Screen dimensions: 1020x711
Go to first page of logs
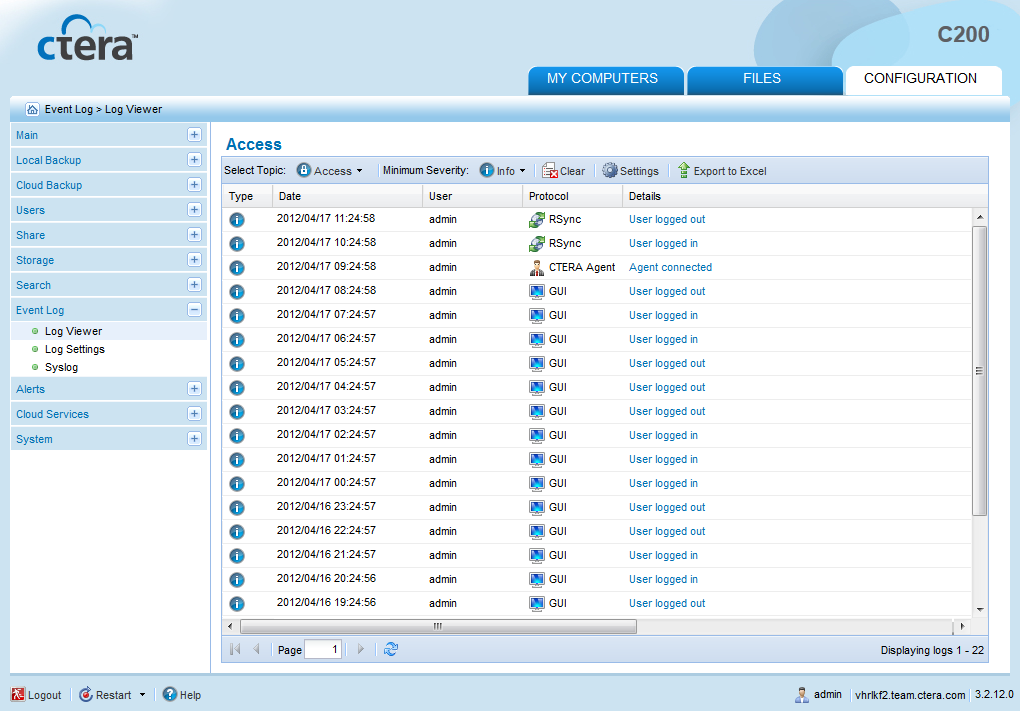tap(235, 649)
